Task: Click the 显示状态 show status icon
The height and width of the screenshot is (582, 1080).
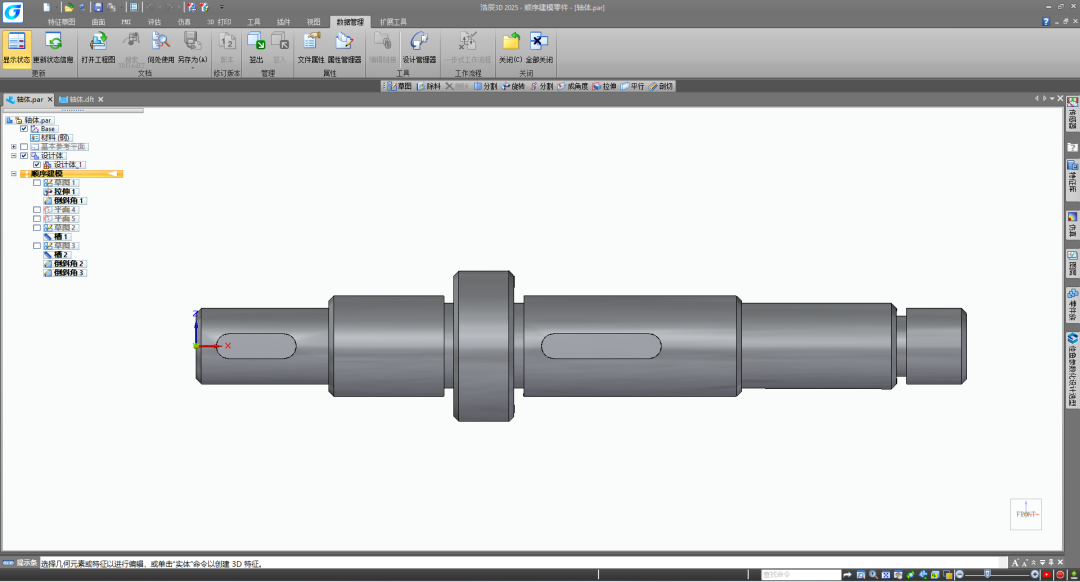Action: [17, 41]
